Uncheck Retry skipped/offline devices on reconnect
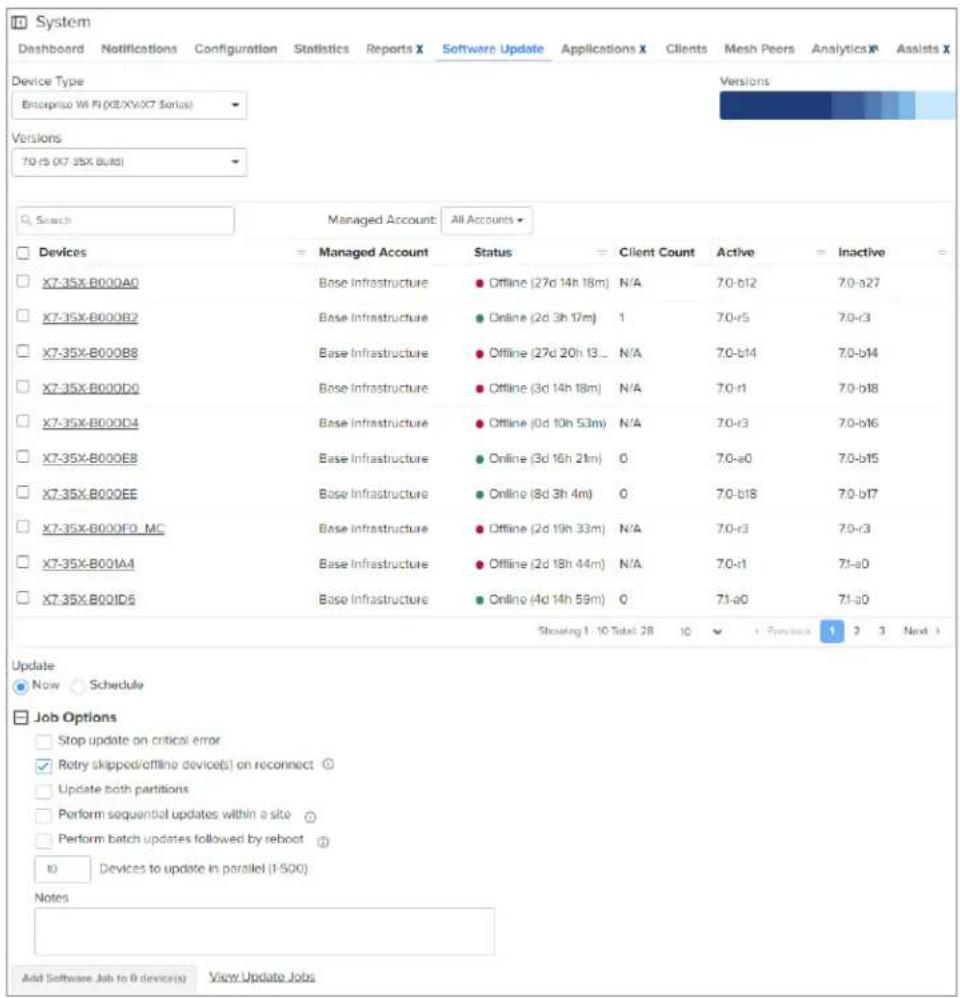The width and height of the screenshot is (960, 998). [x=43, y=766]
